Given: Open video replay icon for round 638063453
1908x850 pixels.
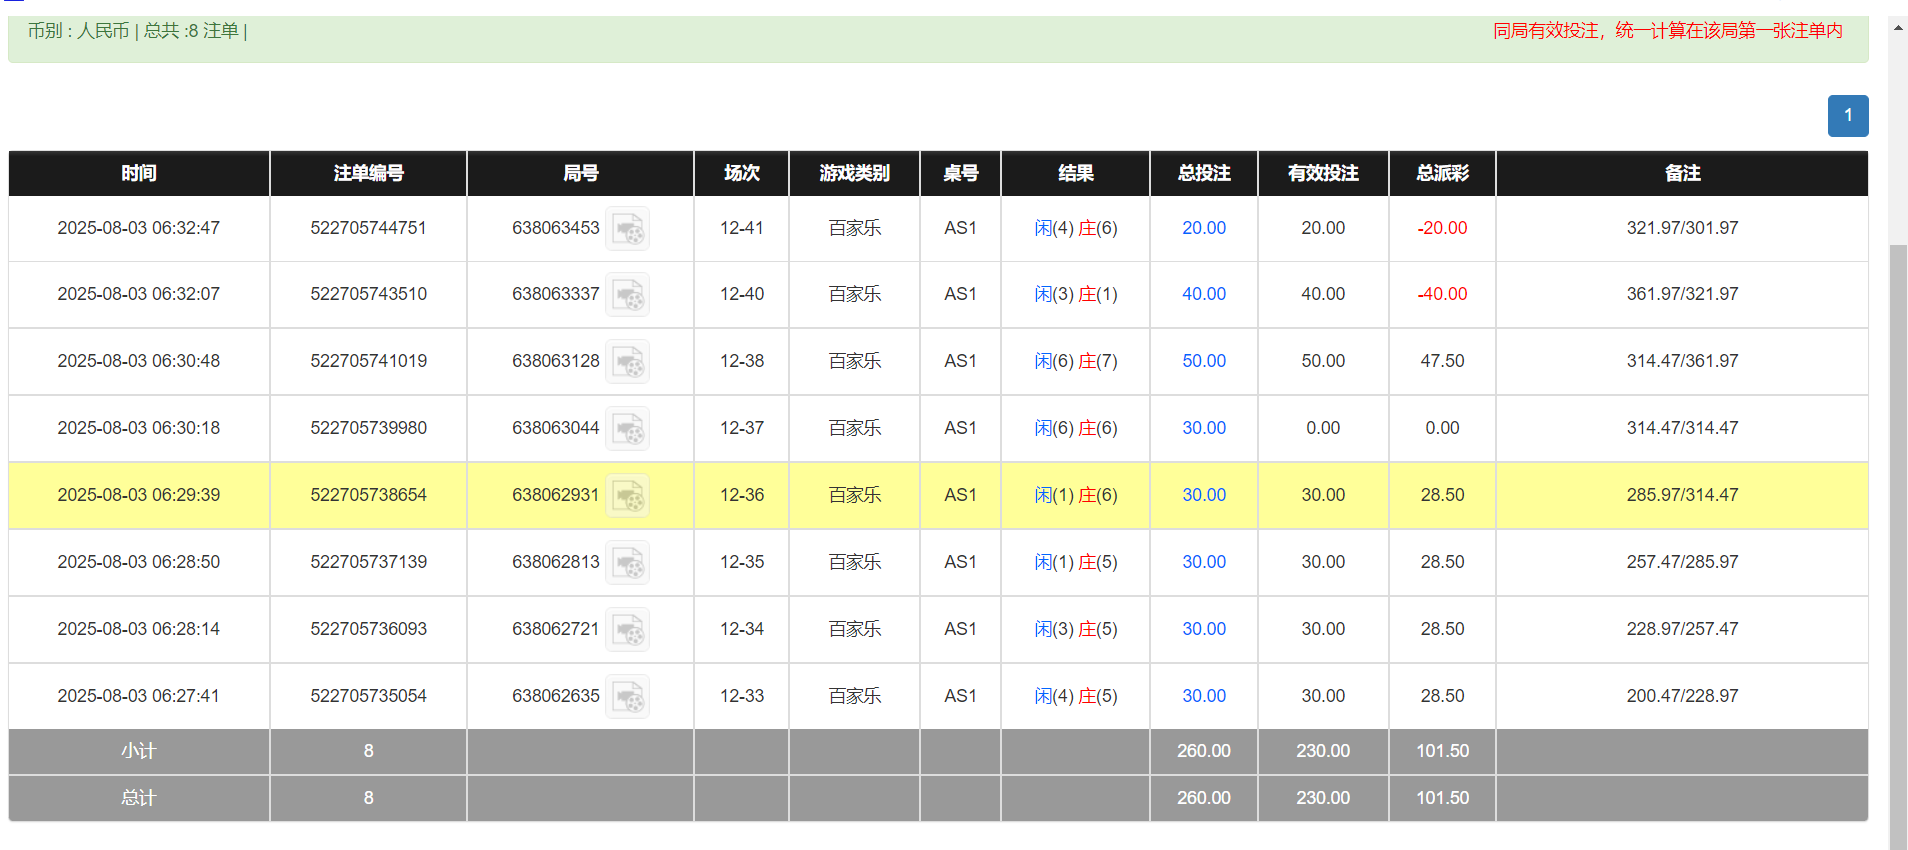Looking at the screenshot, I should [628, 229].
